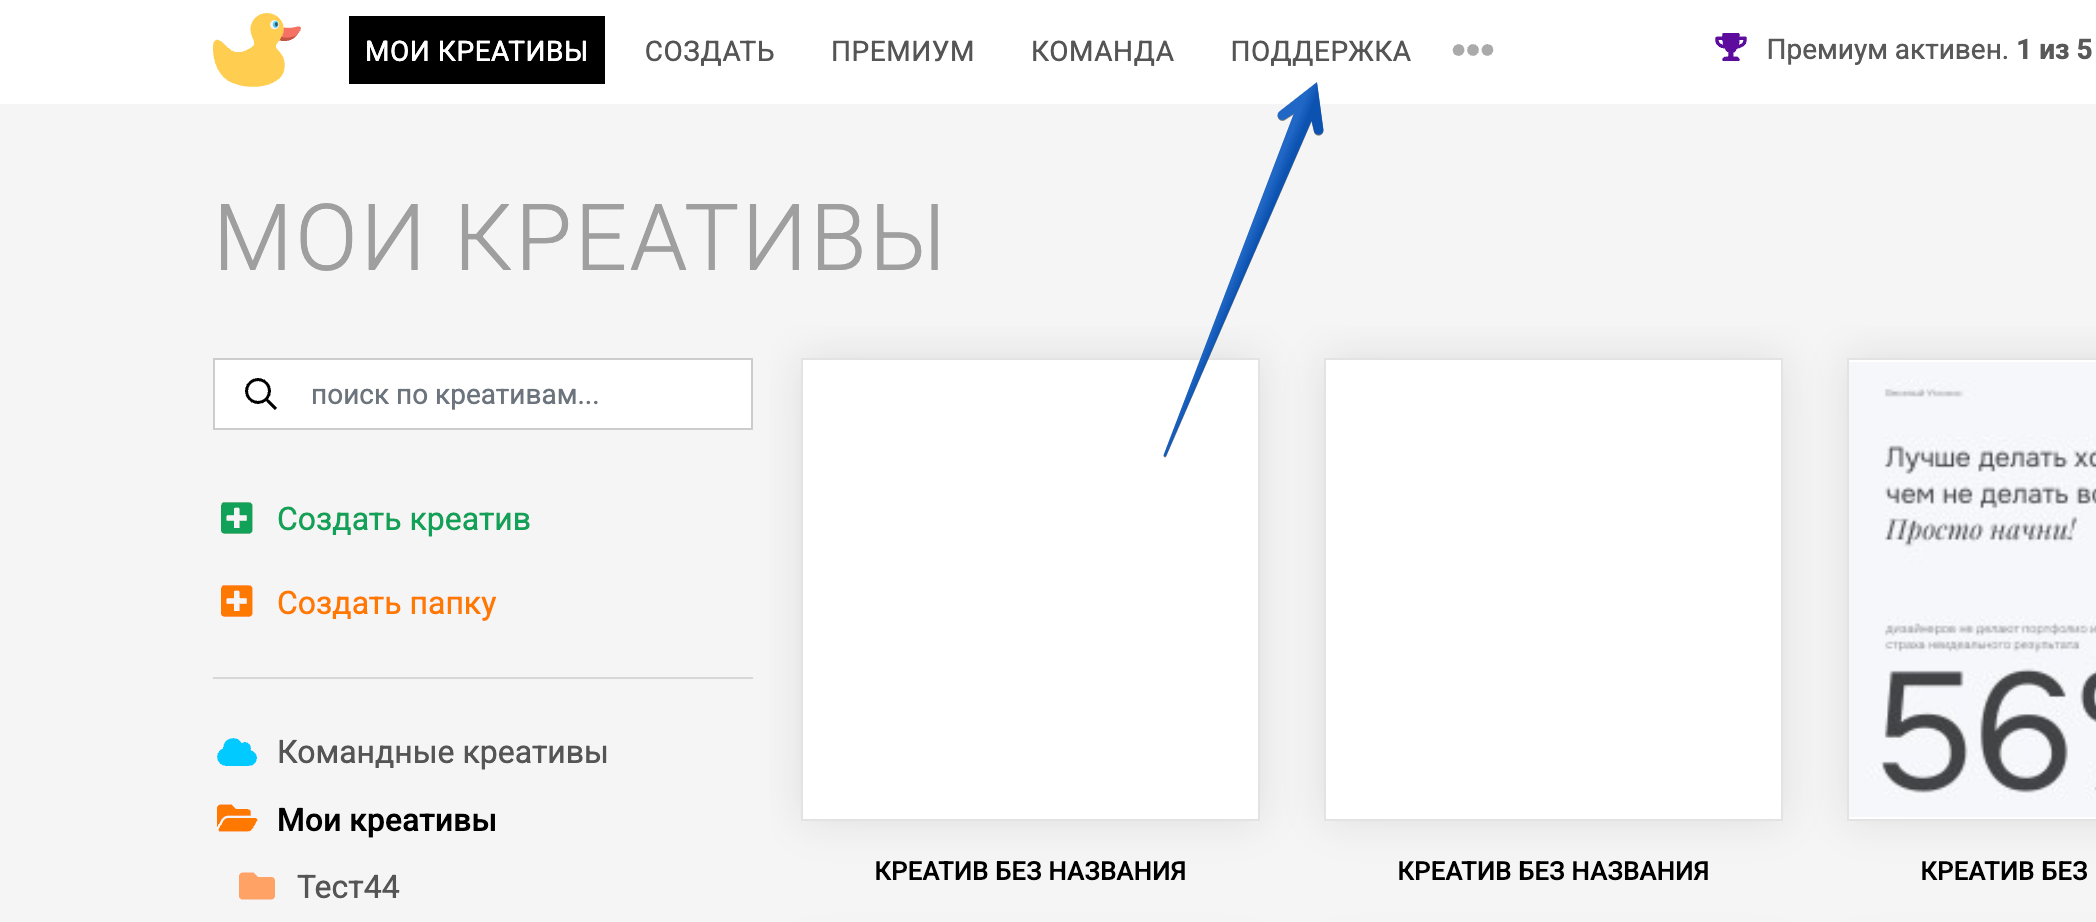This screenshot has height=922, width=2096.
Task: Click the search magnifier icon
Action: [x=261, y=394]
